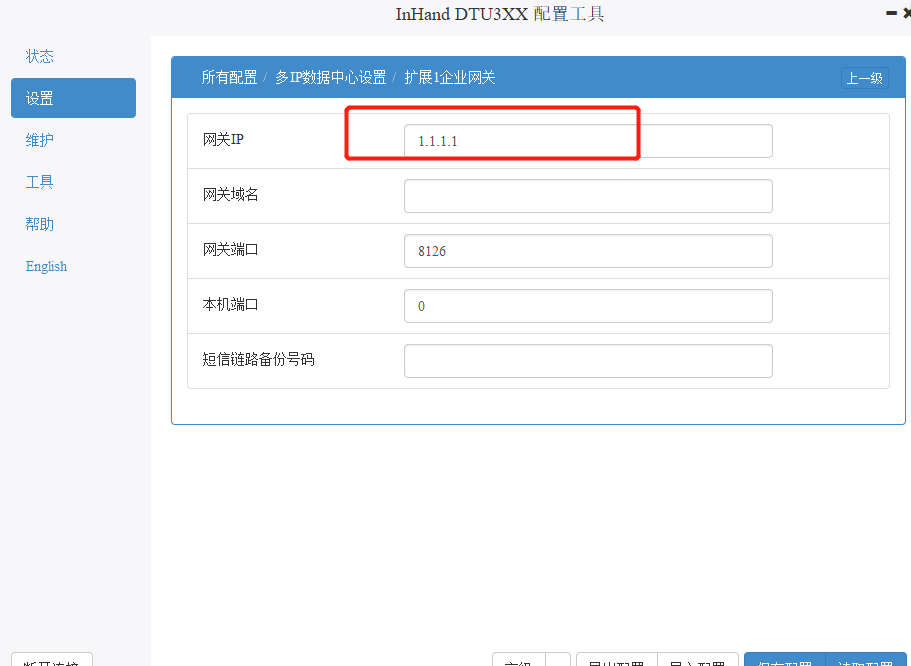Viewport: 911px width, 666px height.
Task: Click the 本机端口 field showing 0
Action: click(x=588, y=306)
